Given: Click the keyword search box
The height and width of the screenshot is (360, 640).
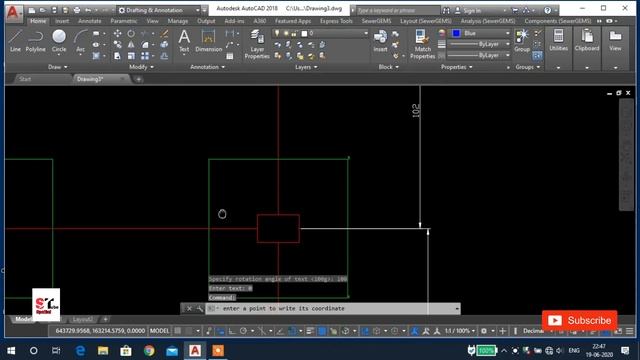Looking at the screenshot, I should coord(398,10).
